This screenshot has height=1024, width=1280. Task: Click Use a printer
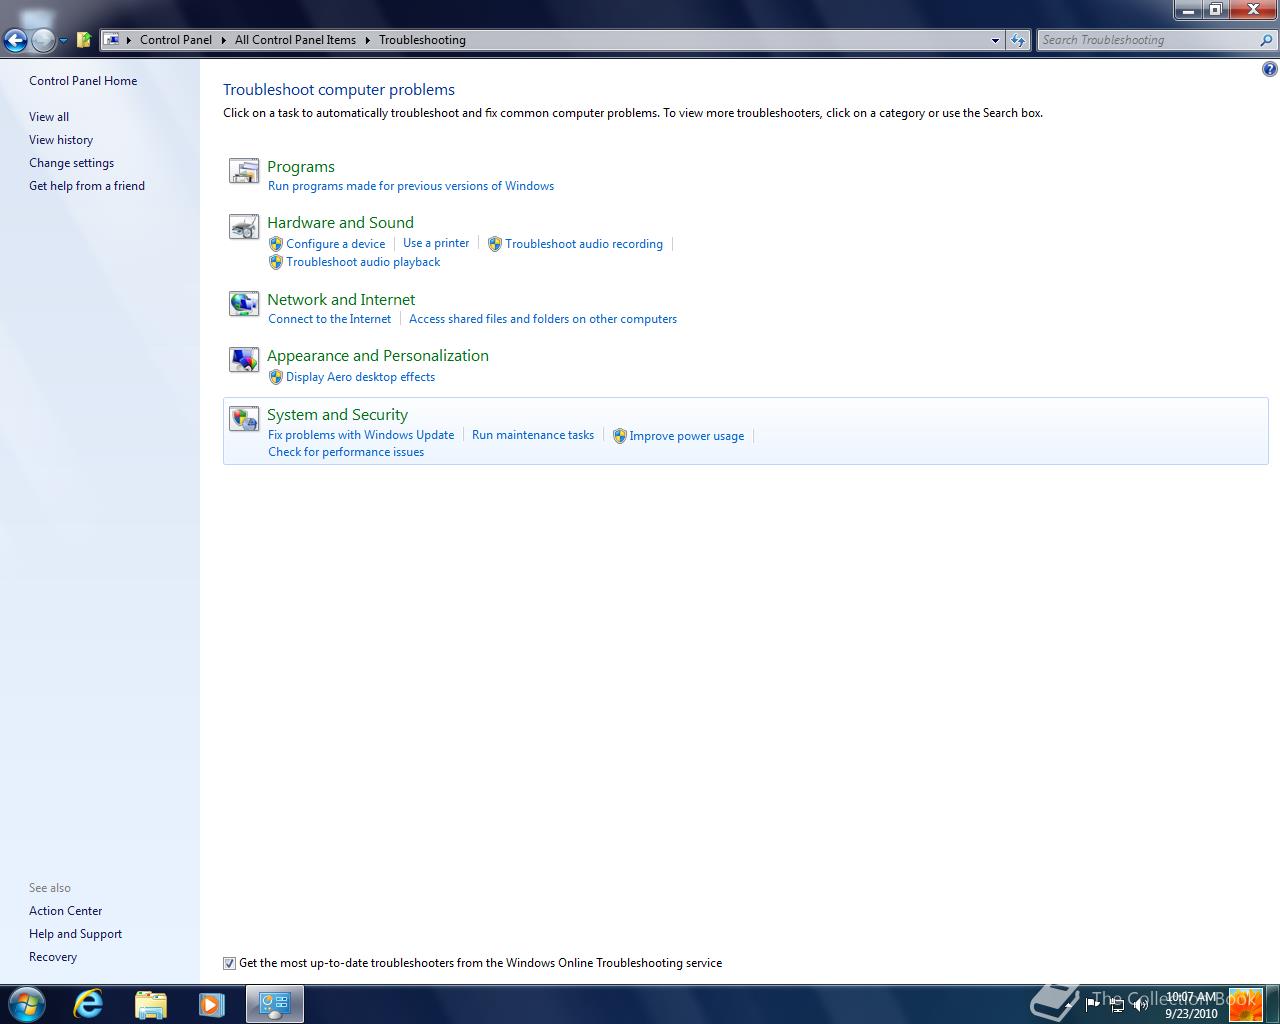coord(436,243)
